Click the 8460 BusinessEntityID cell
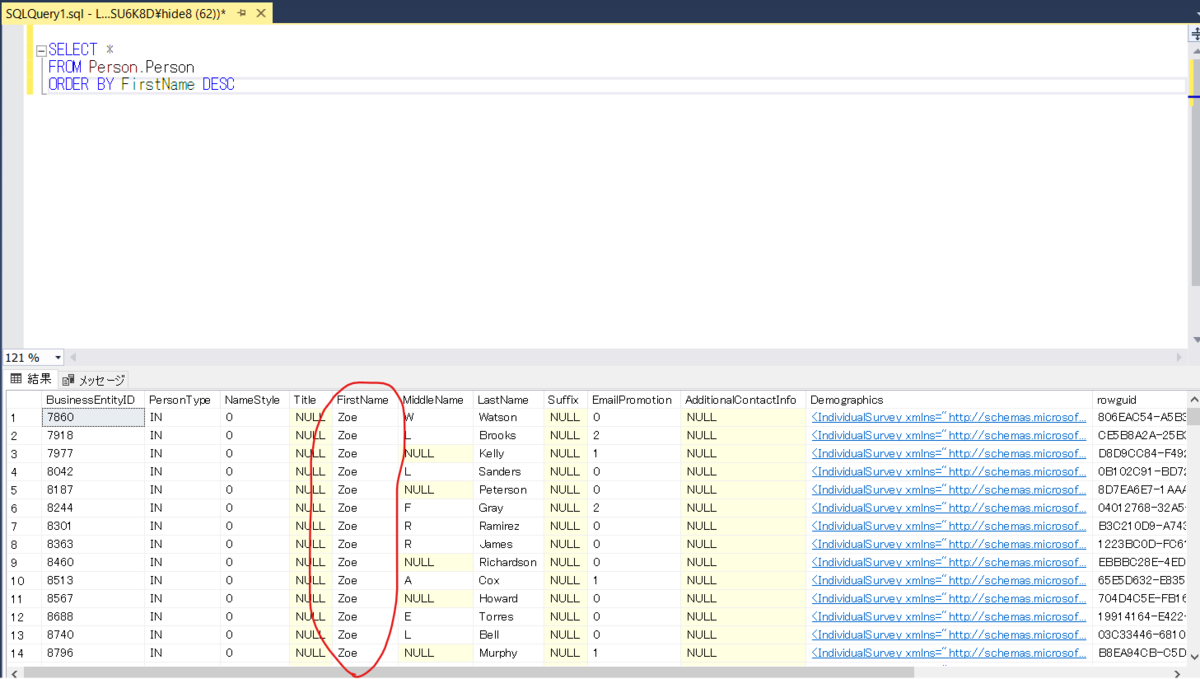Screen dimensions: 1200x679 pyautogui.click(x=93, y=562)
